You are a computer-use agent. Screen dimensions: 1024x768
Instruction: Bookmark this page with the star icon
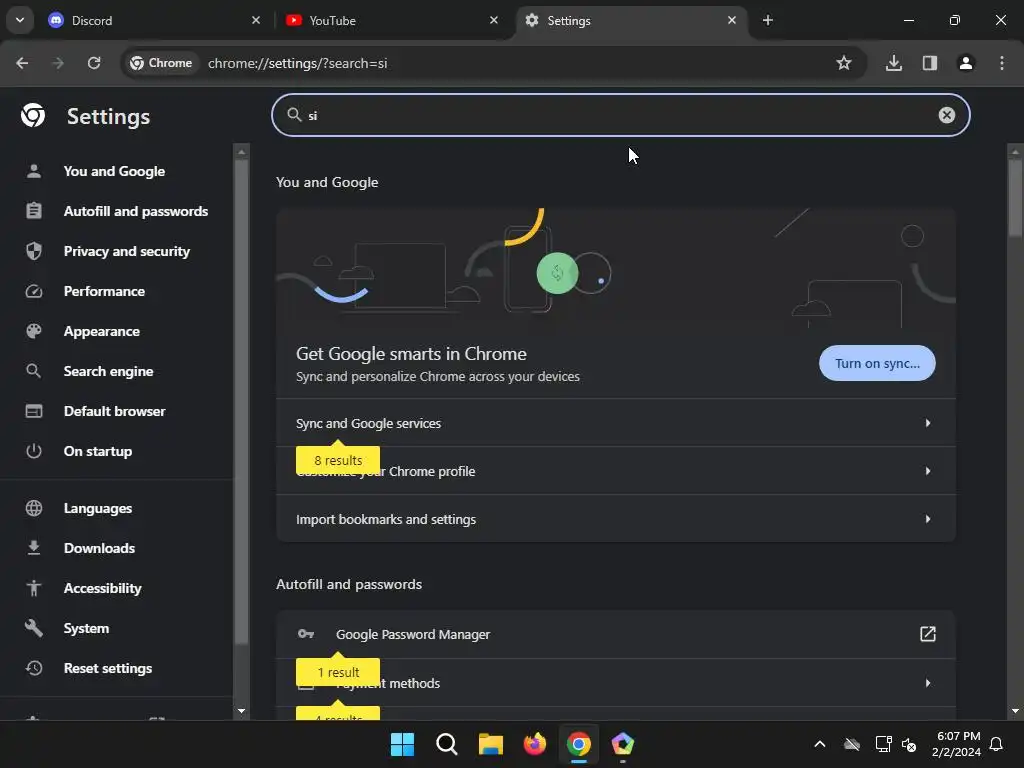844,63
